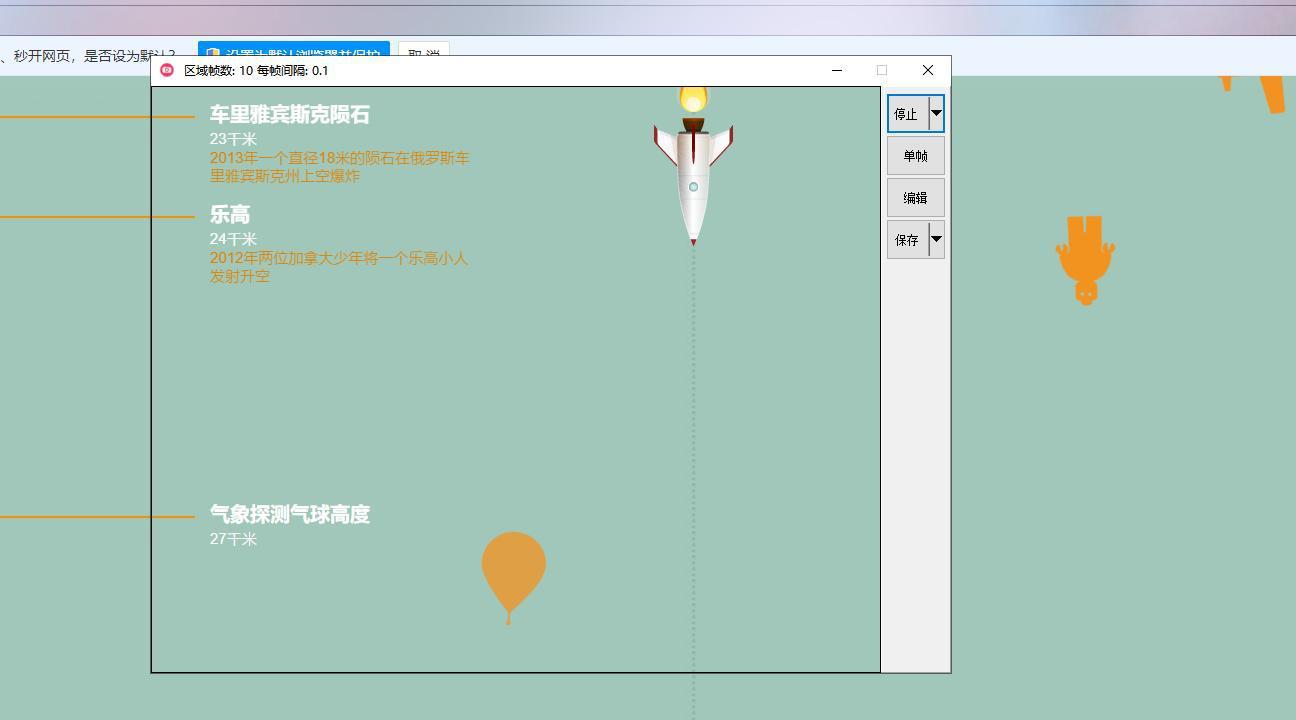Click the 保存 save button

pos(908,240)
